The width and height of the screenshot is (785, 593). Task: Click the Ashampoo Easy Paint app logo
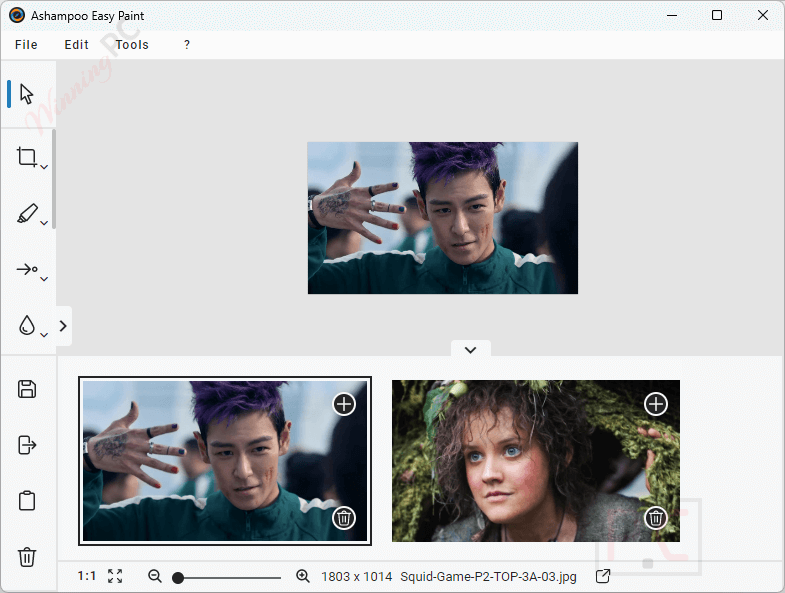click(17, 16)
